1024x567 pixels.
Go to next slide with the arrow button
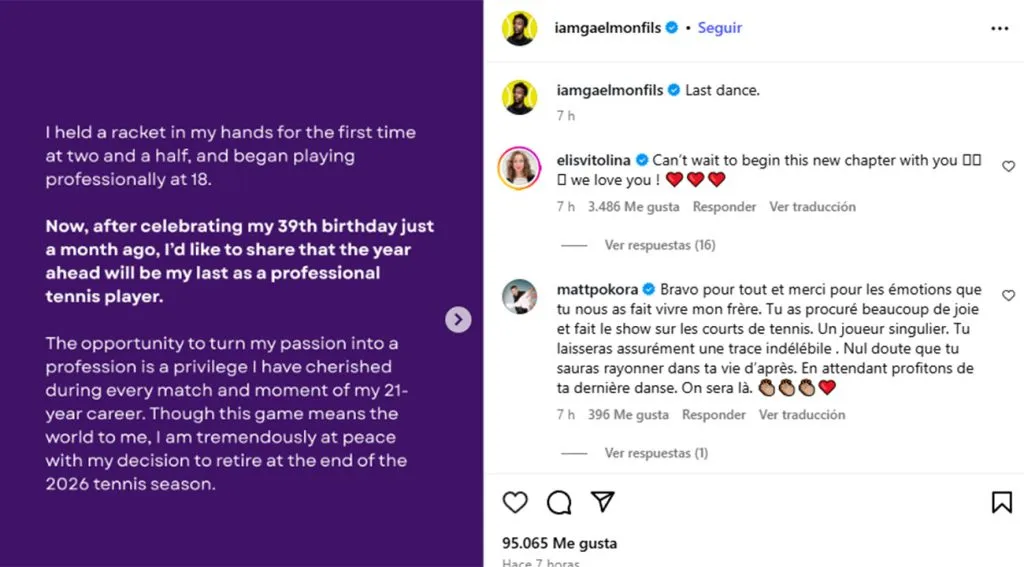(458, 319)
